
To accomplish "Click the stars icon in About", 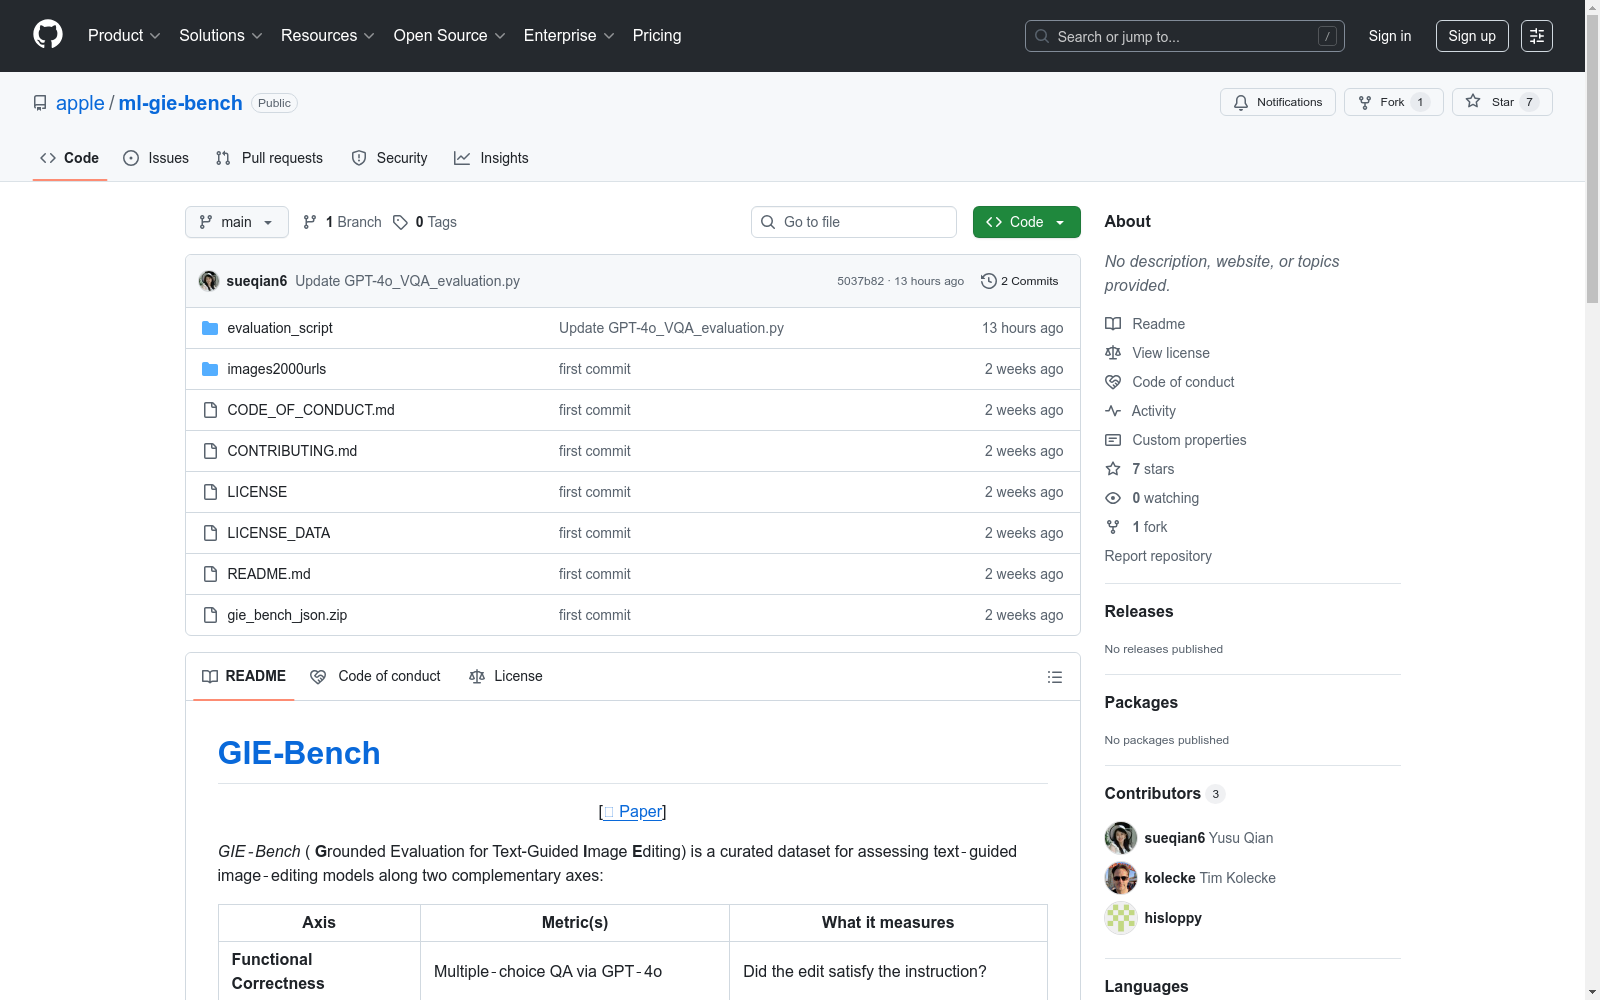I will [x=1113, y=469].
